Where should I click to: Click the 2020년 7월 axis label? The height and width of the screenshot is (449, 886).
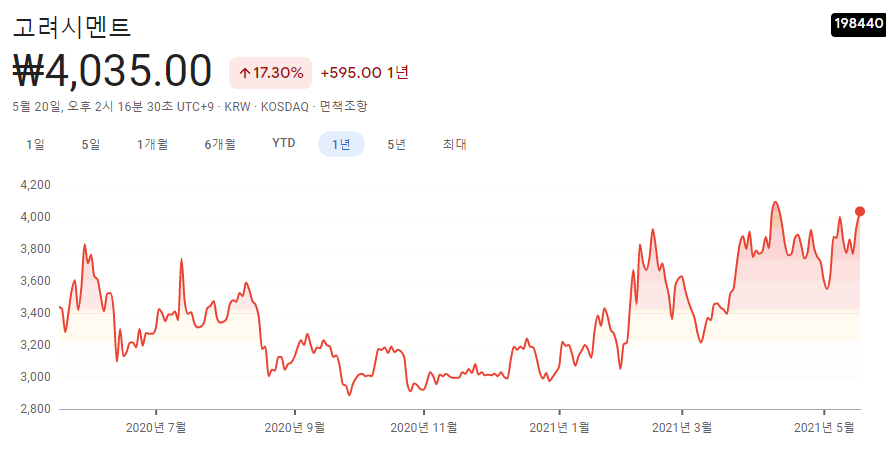(x=156, y=428)
